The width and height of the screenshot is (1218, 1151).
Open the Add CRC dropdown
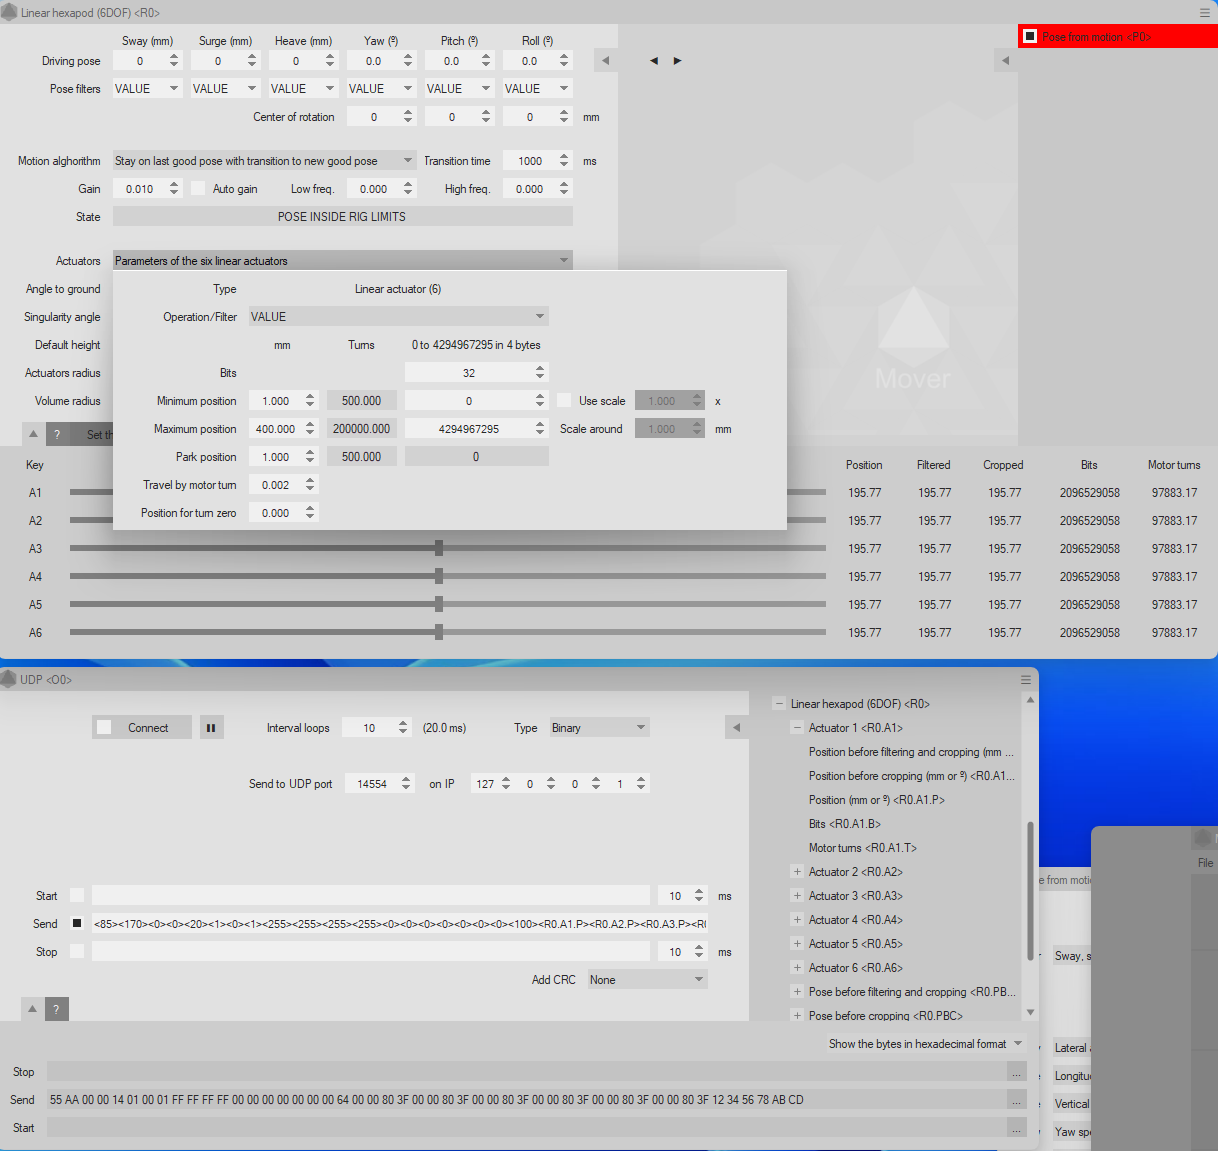tap(646, 979)
